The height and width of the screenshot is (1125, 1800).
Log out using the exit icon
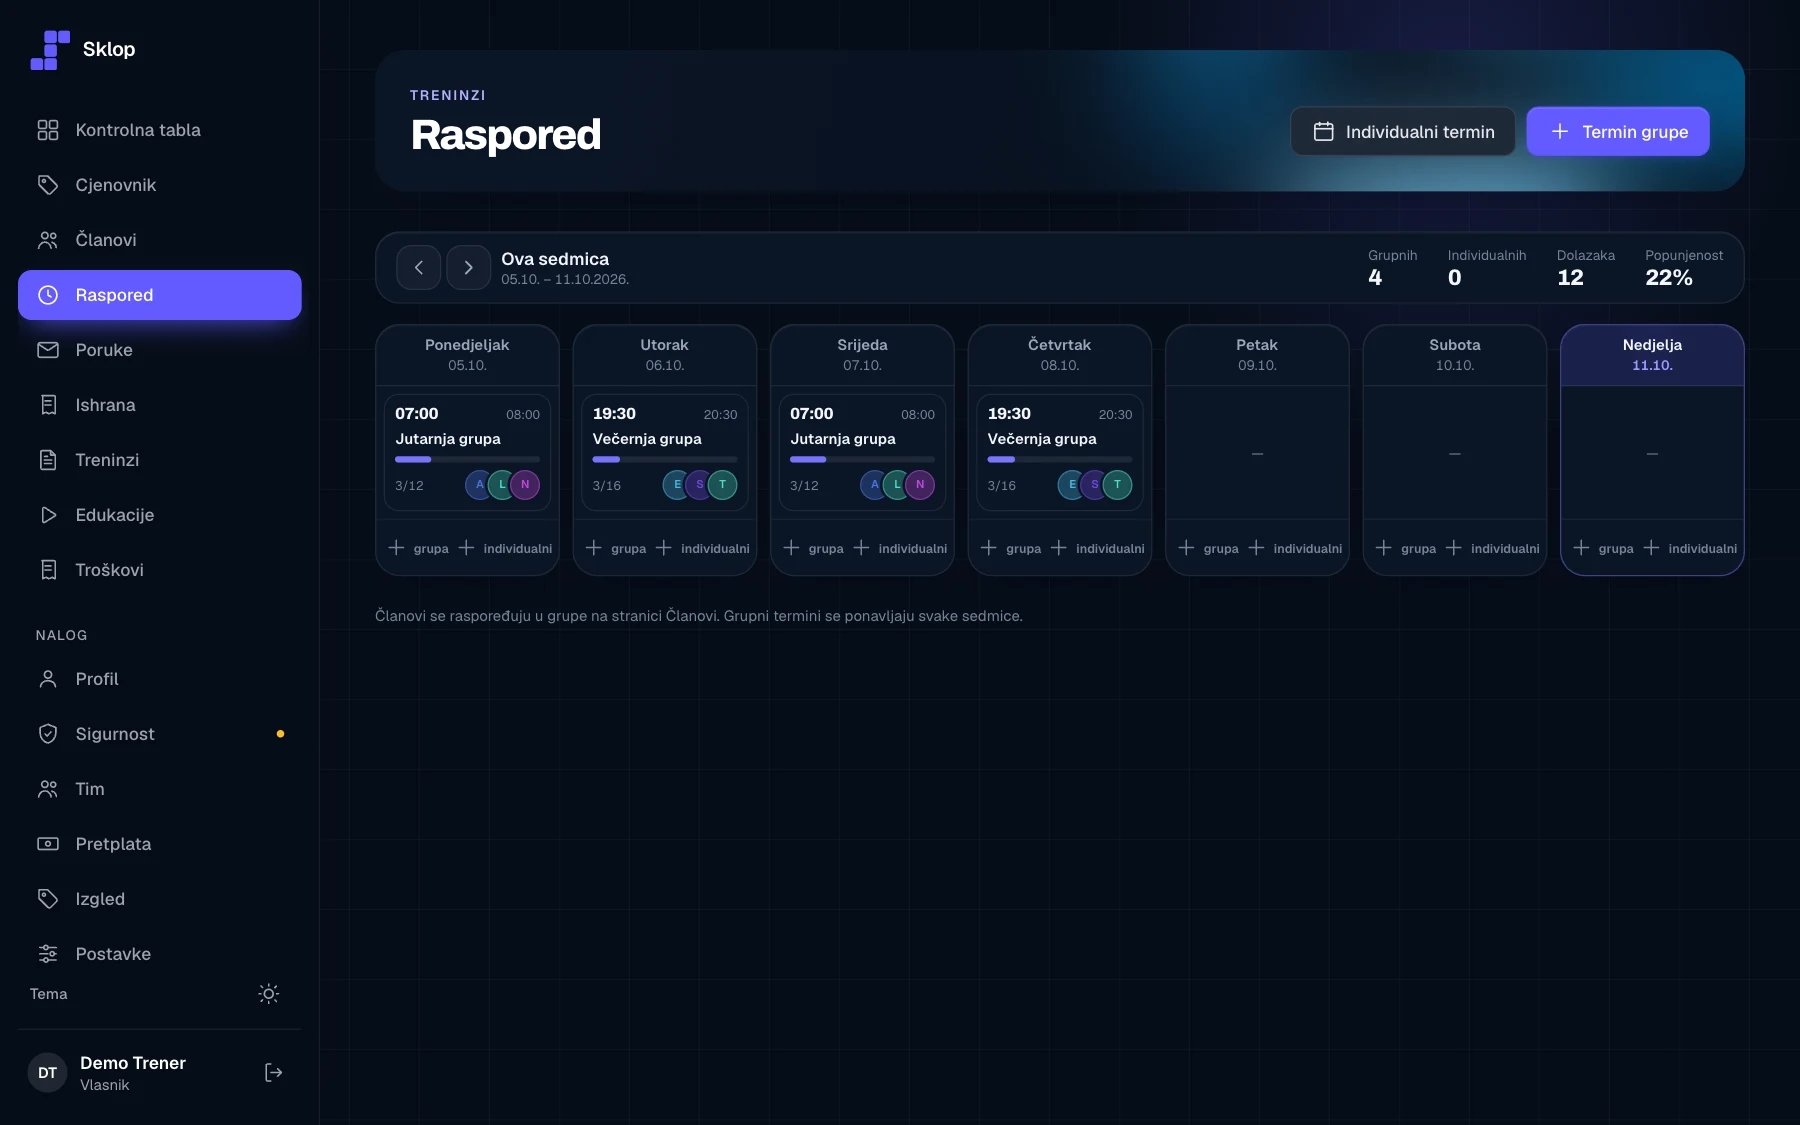point(273,1073)
